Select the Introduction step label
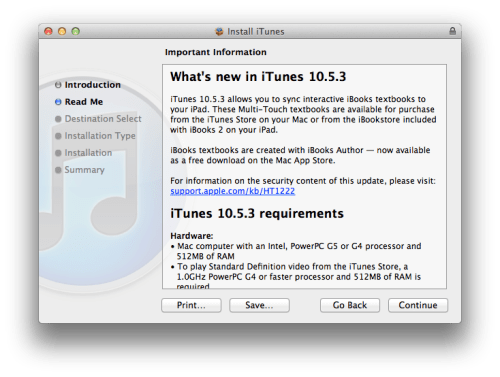 click(x=93, y=85)
